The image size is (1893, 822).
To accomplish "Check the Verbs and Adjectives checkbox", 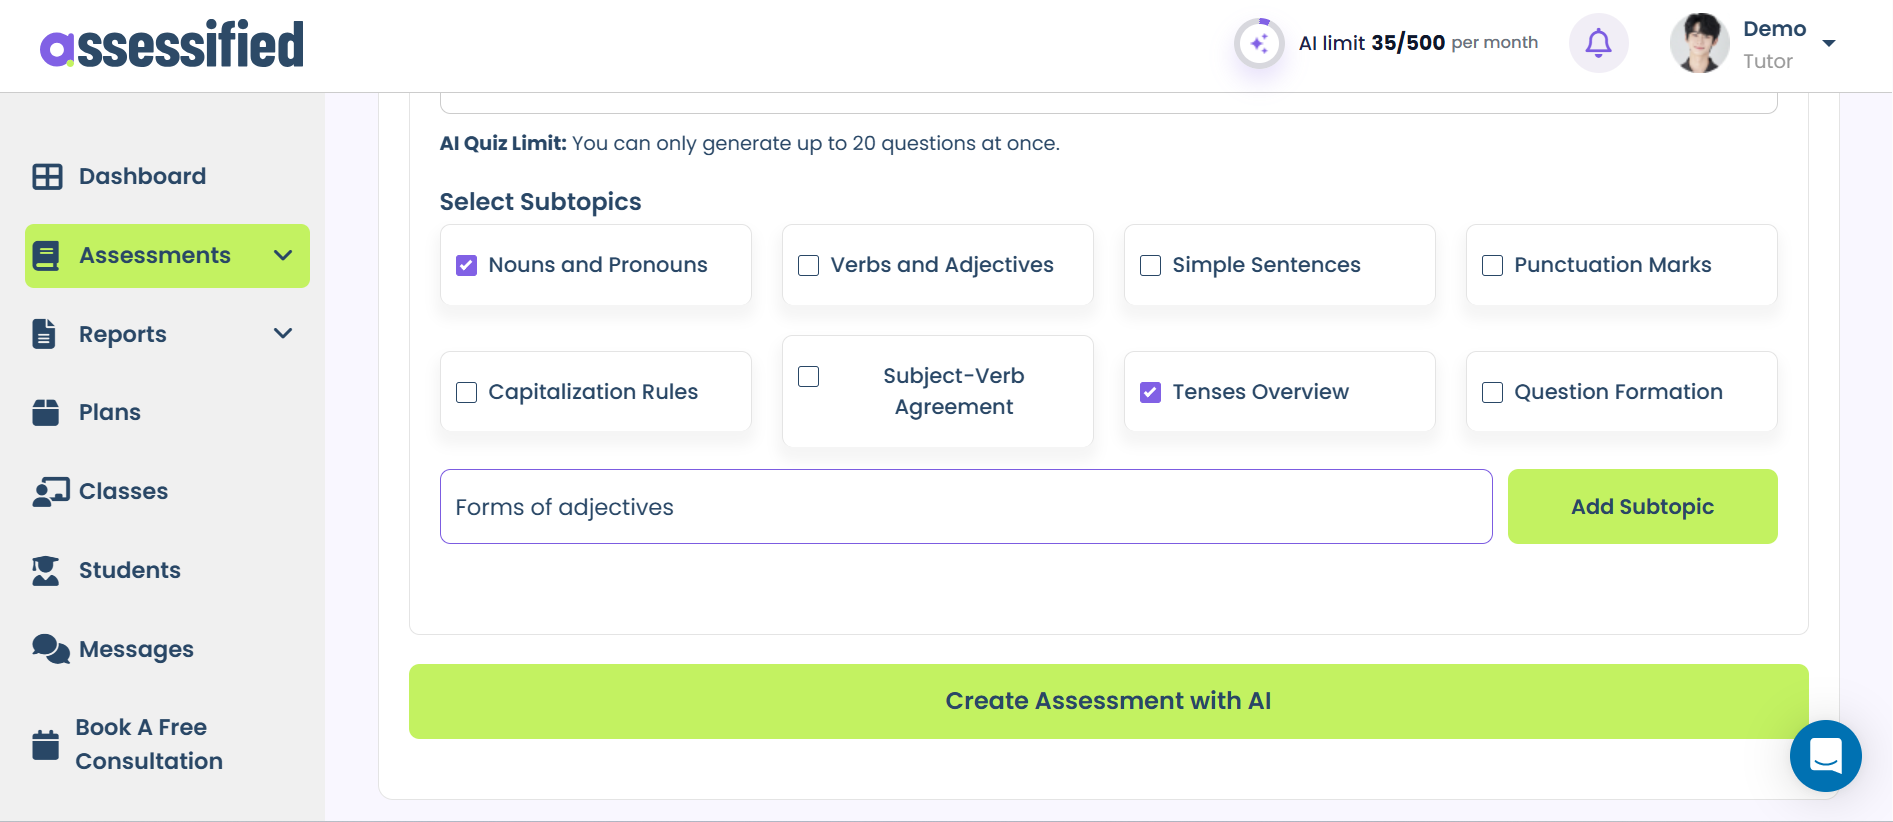I will pyautogui.click(x=808, y=265).
